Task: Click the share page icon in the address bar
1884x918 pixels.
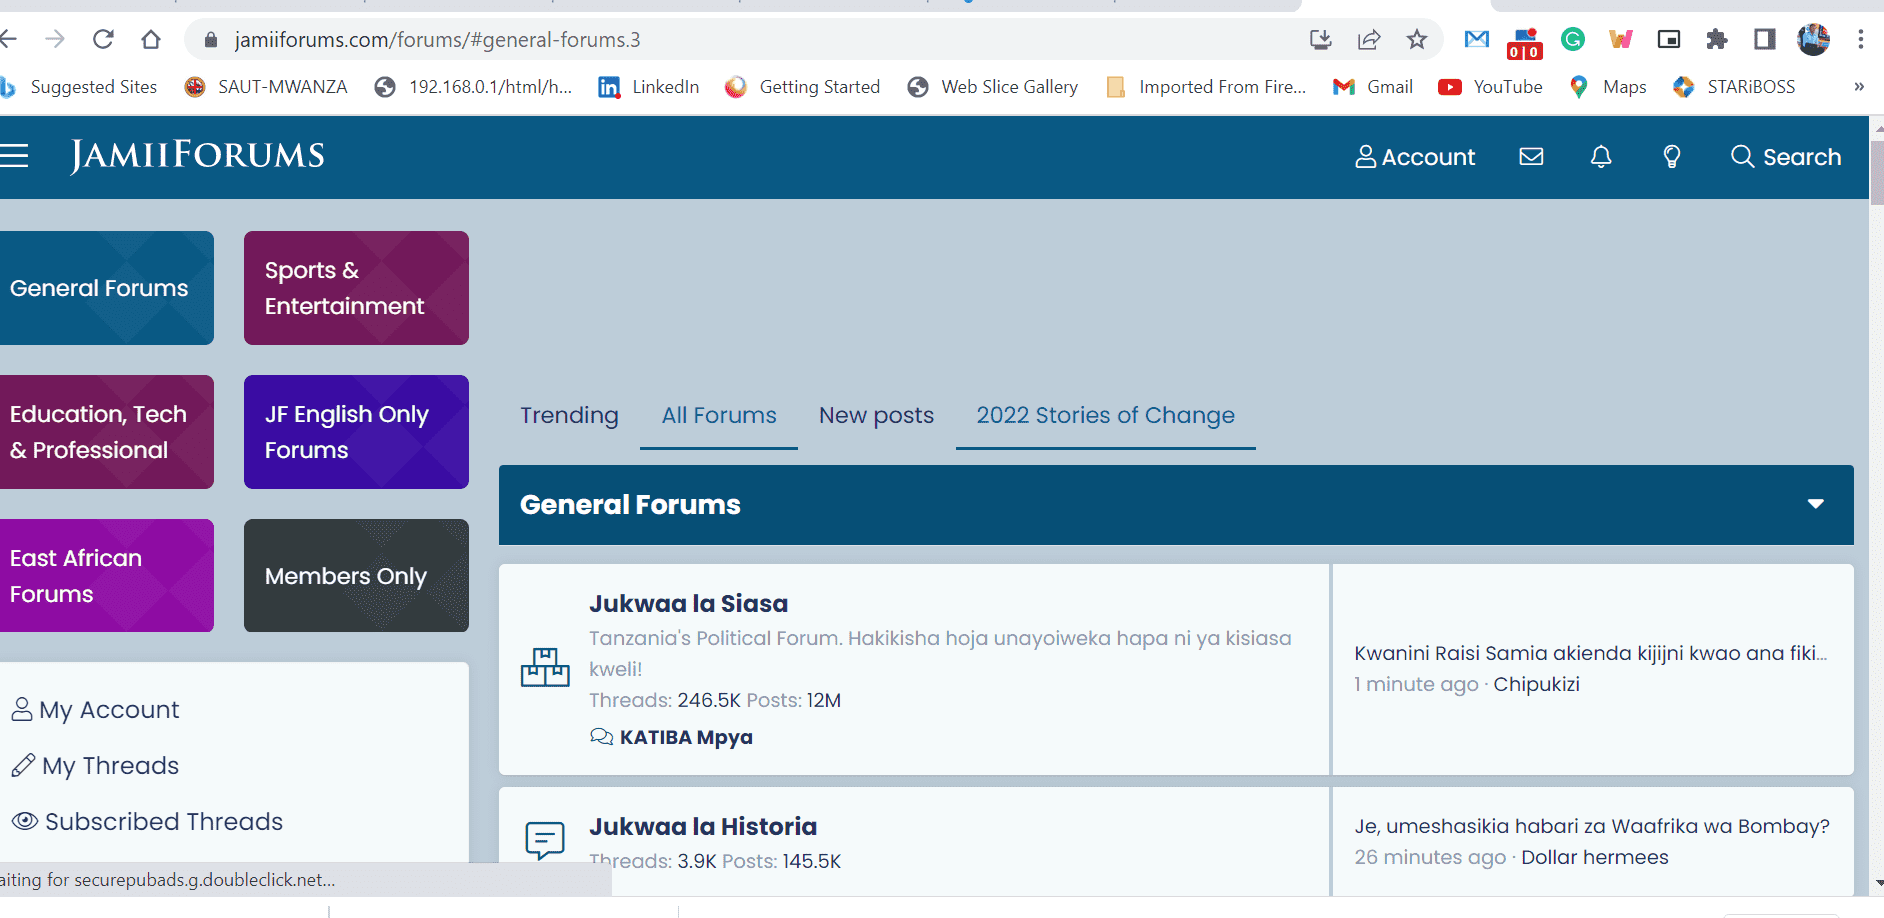Action: 1369,39
